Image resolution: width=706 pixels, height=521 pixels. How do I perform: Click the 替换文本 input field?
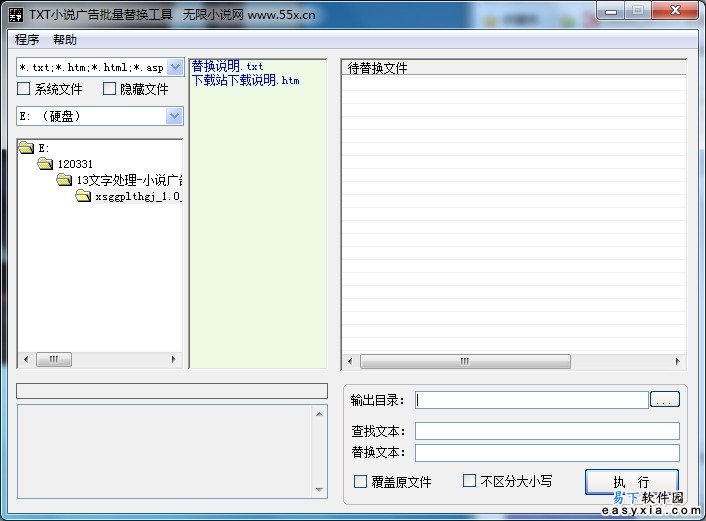[547, 453]
